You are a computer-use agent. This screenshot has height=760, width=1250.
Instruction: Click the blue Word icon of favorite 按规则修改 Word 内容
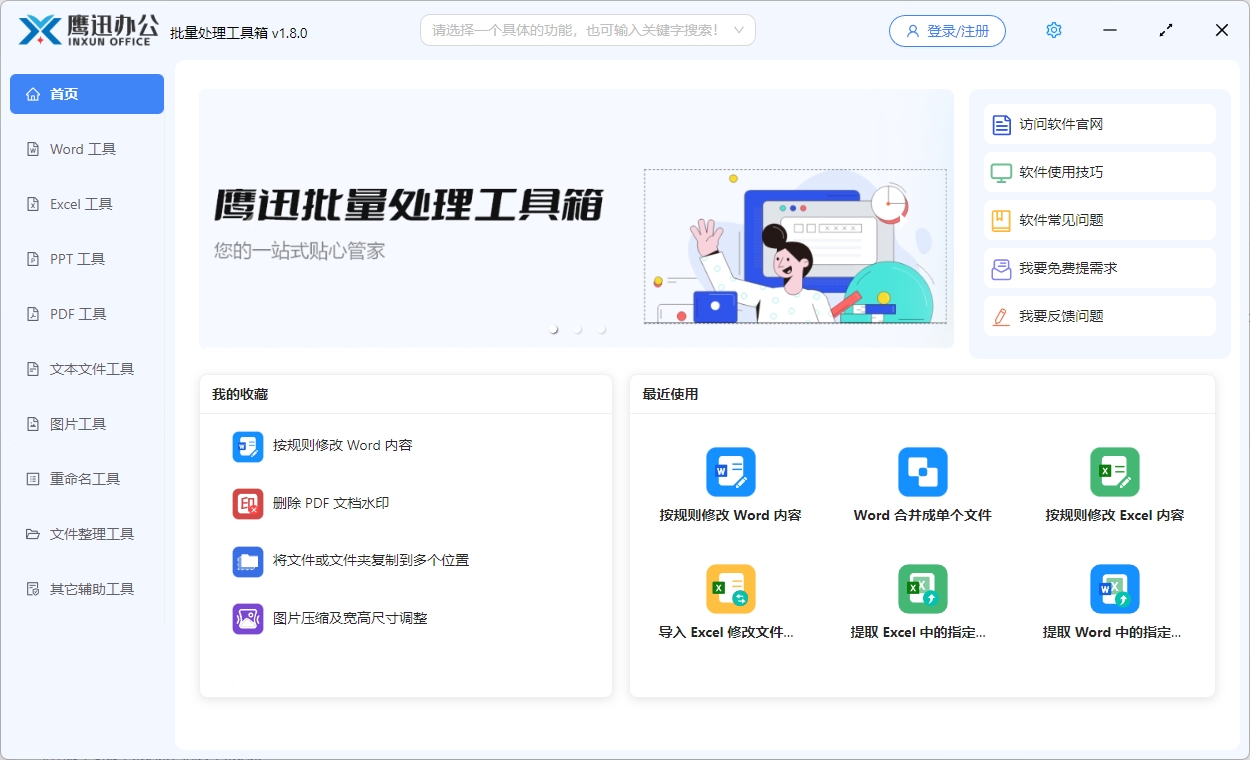tap(248, 446)
